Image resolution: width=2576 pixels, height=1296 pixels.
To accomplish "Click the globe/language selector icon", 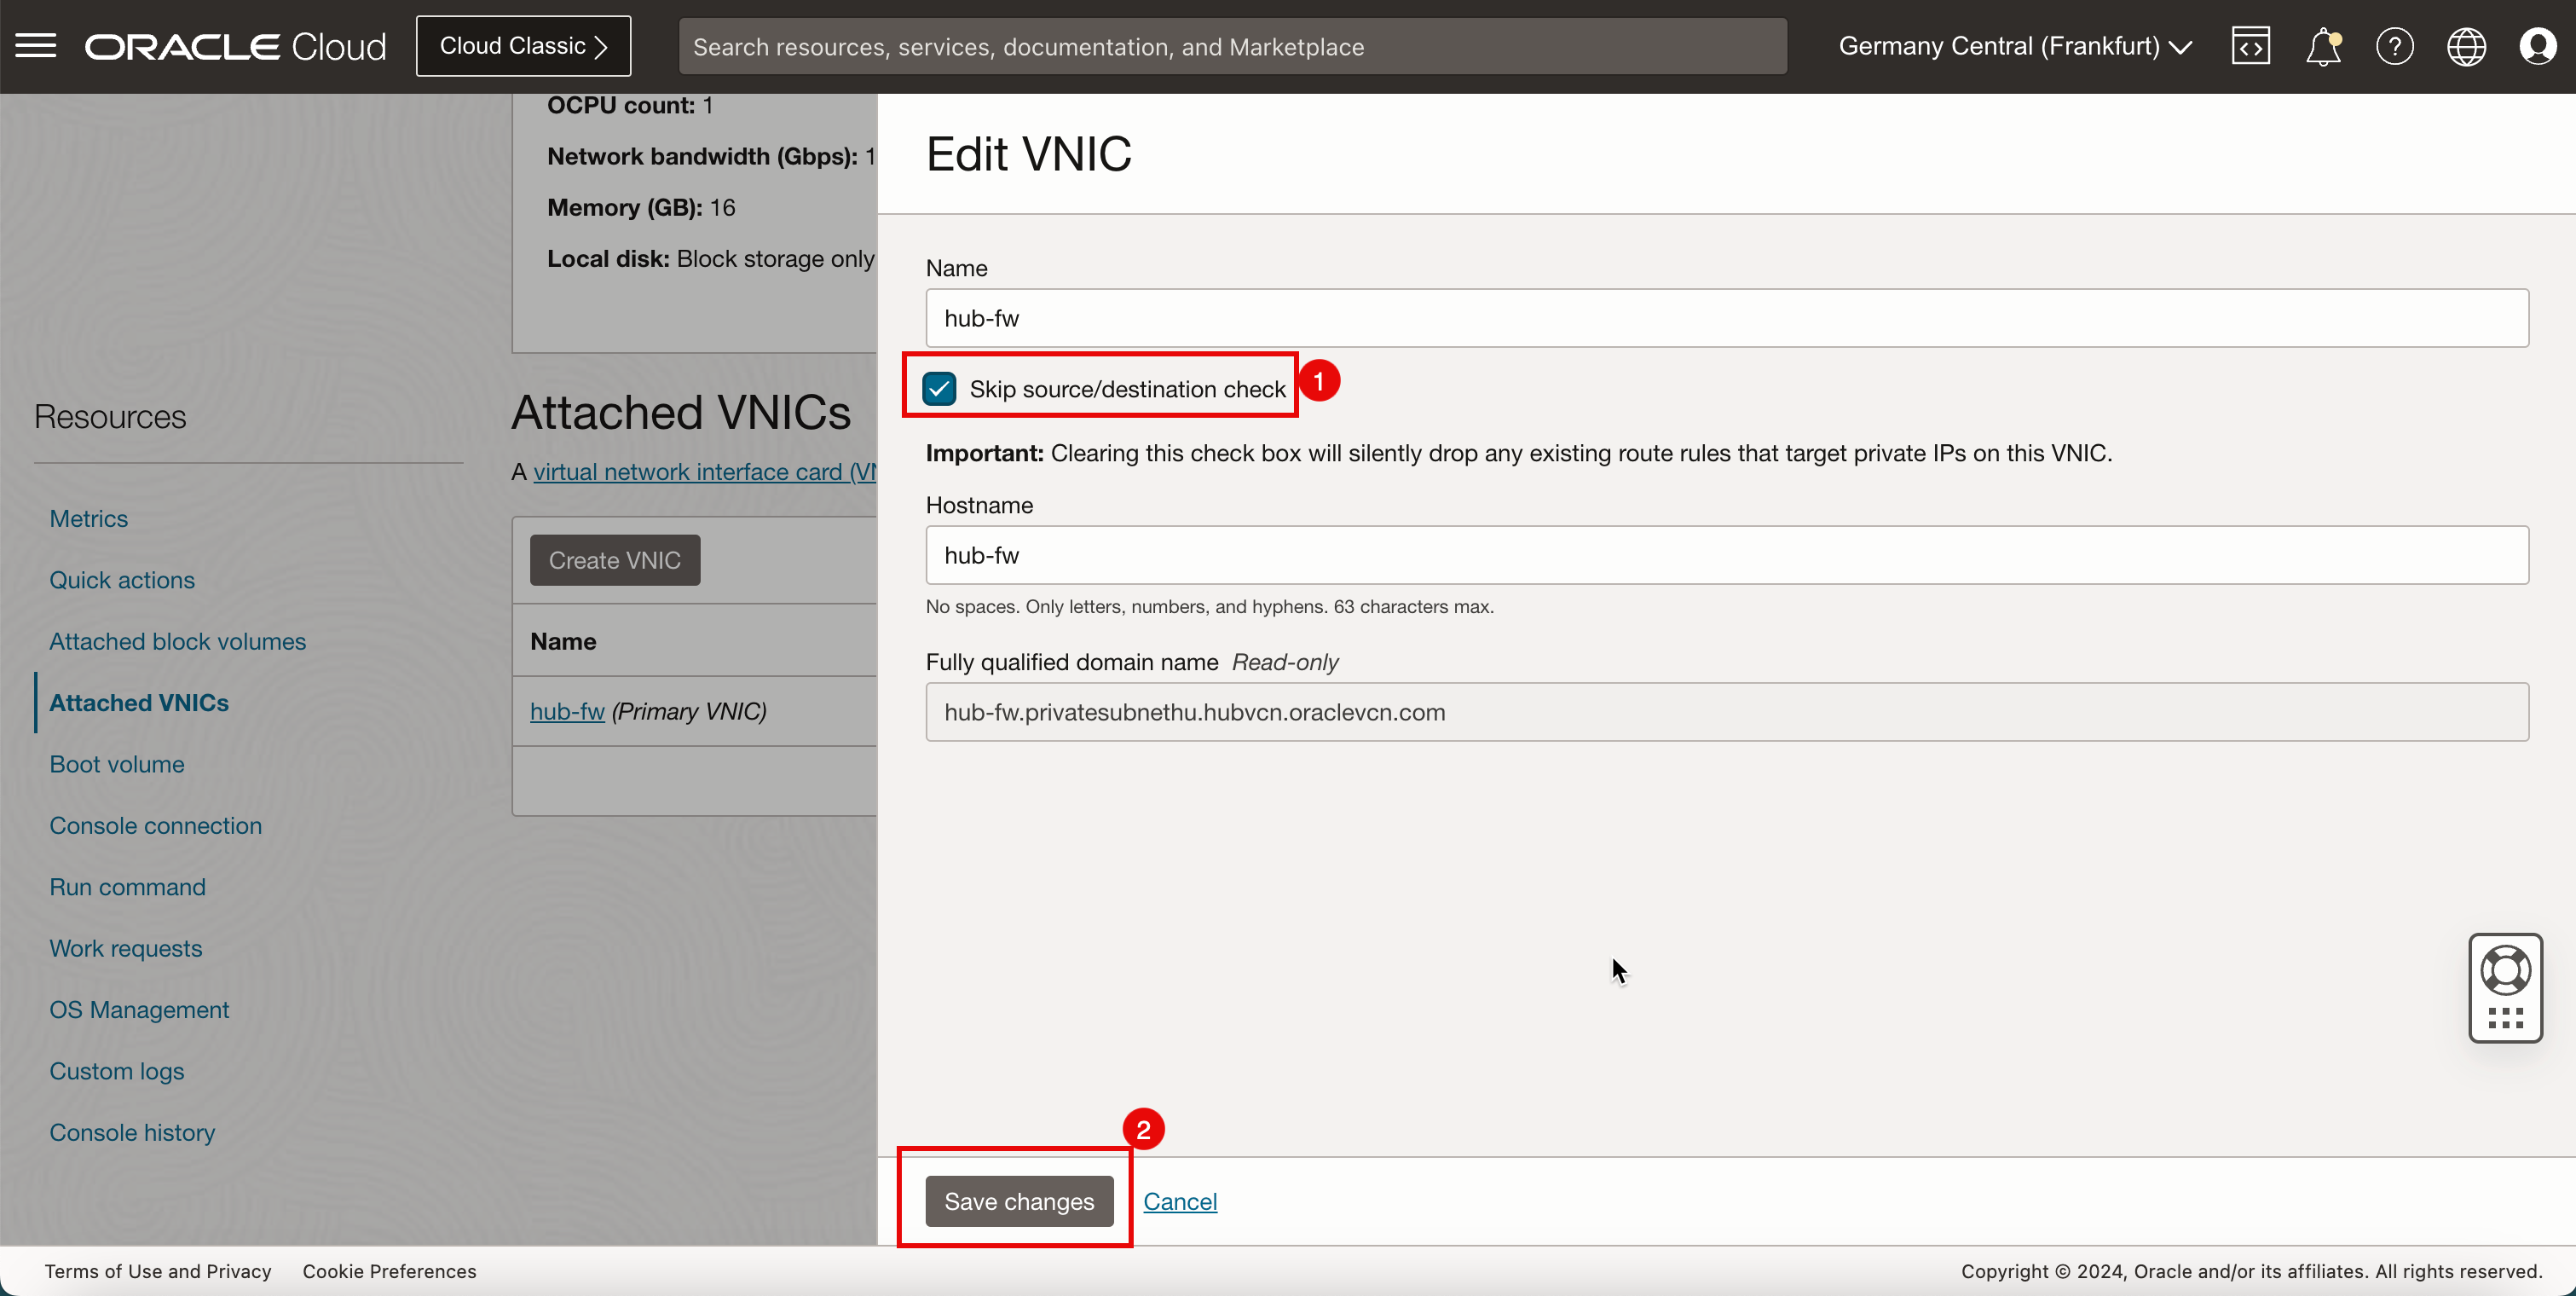I will tap(2465, 44).
